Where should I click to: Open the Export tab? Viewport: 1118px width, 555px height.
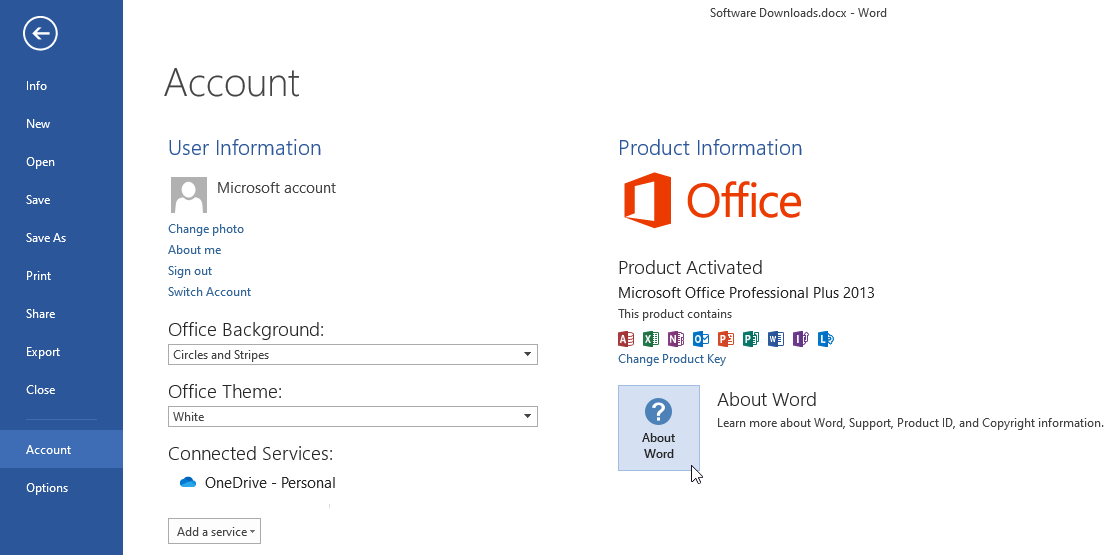click(x=43, y=352)
